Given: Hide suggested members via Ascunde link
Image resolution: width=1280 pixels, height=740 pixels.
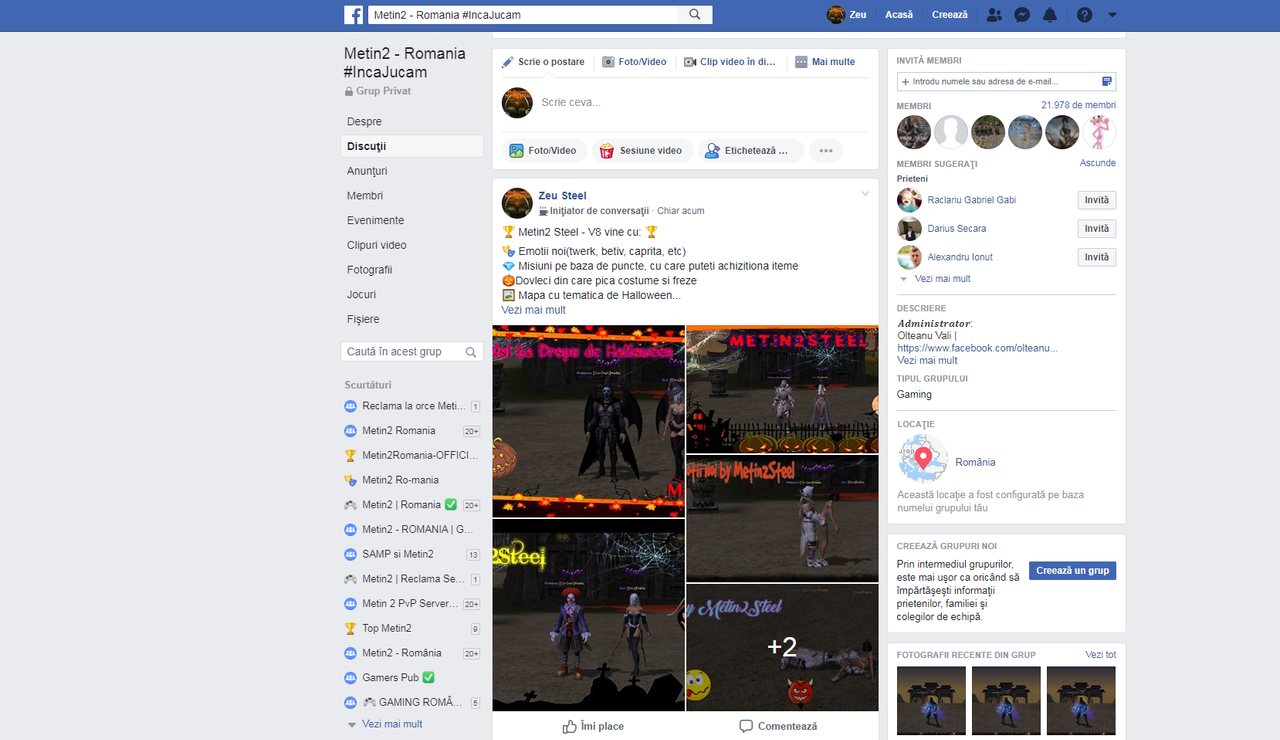Looking at the screenshot, I should [1096, 162].
